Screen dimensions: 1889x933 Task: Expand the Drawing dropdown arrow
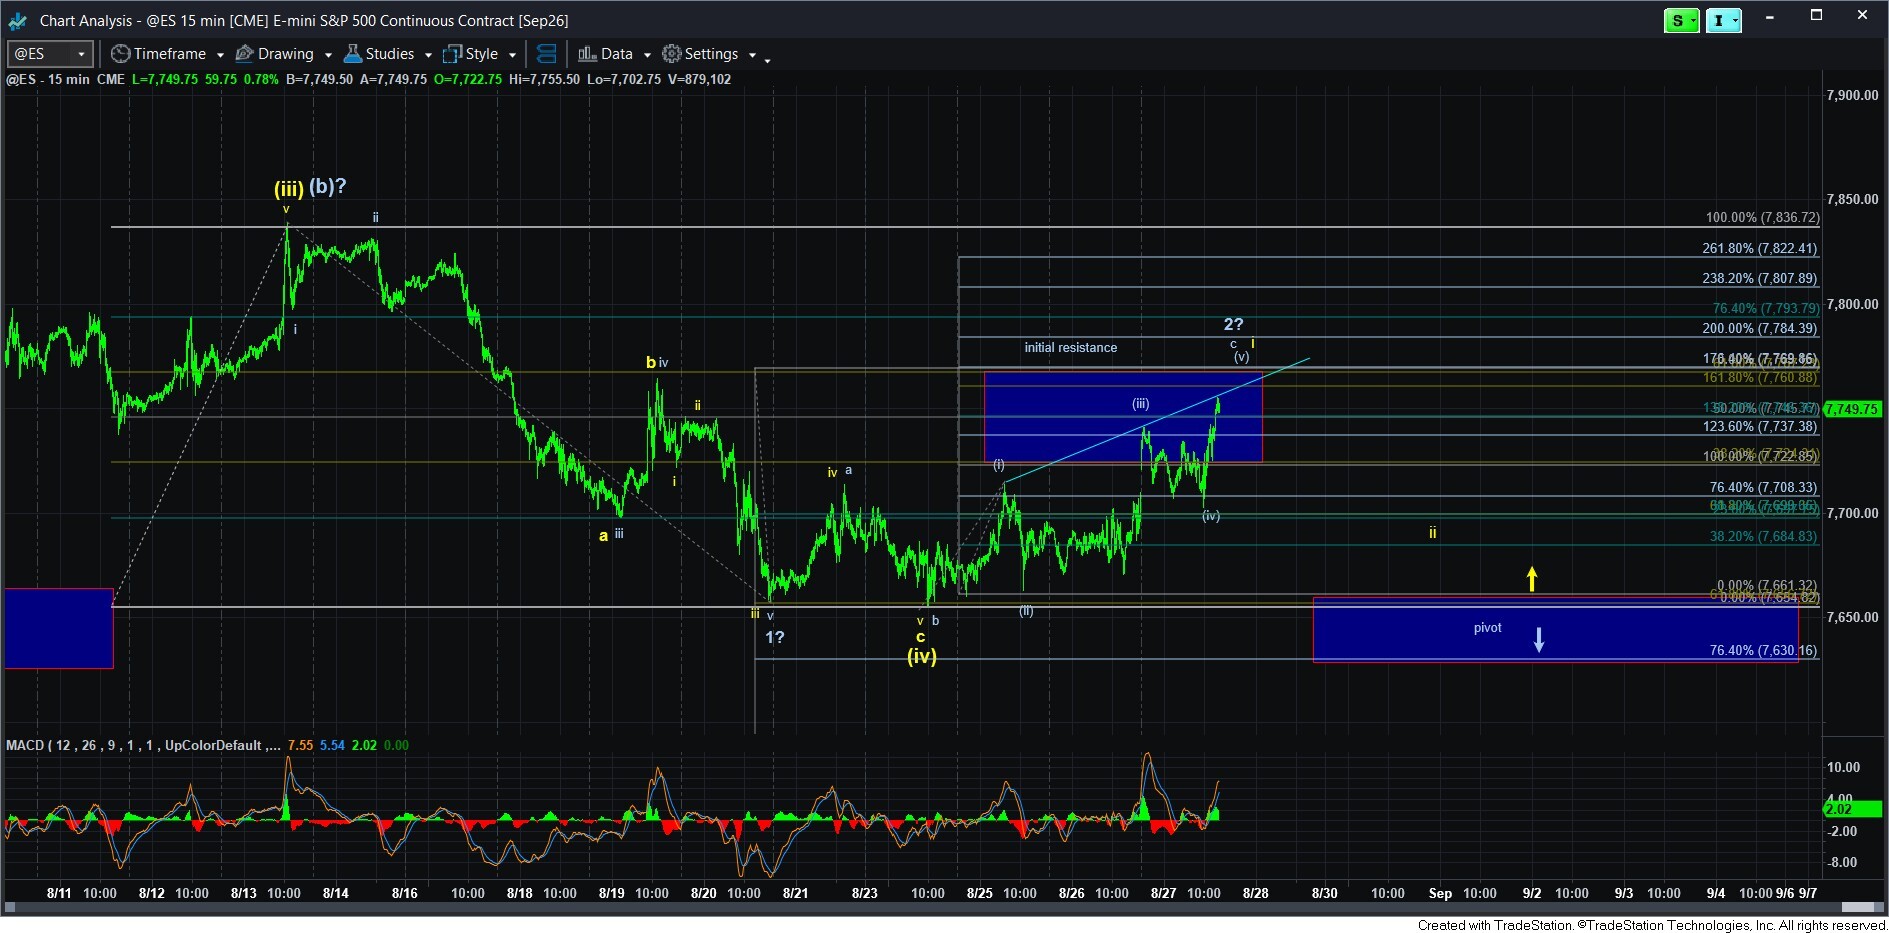coord(328,55)
